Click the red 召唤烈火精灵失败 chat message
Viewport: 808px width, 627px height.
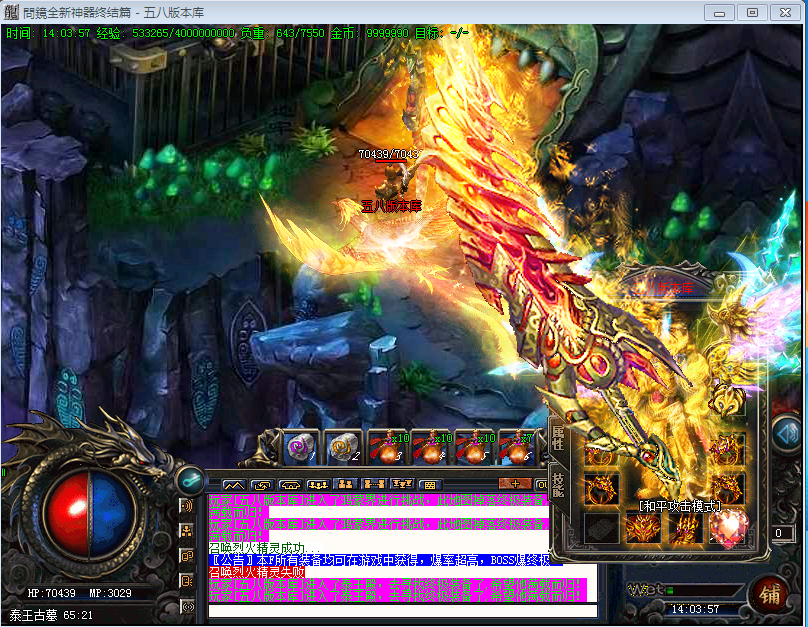point(257,572)
